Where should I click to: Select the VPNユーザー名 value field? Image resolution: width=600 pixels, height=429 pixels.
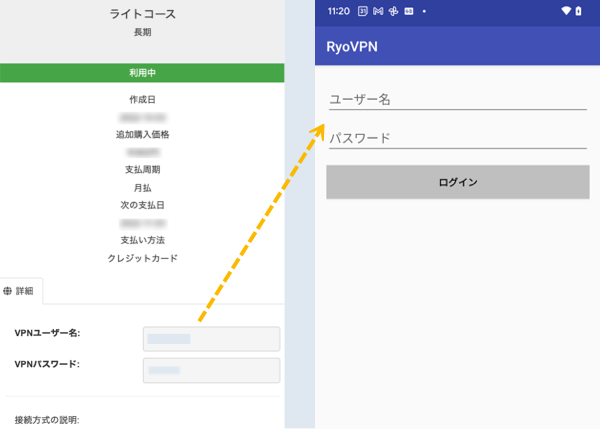[x=211, y=339]
